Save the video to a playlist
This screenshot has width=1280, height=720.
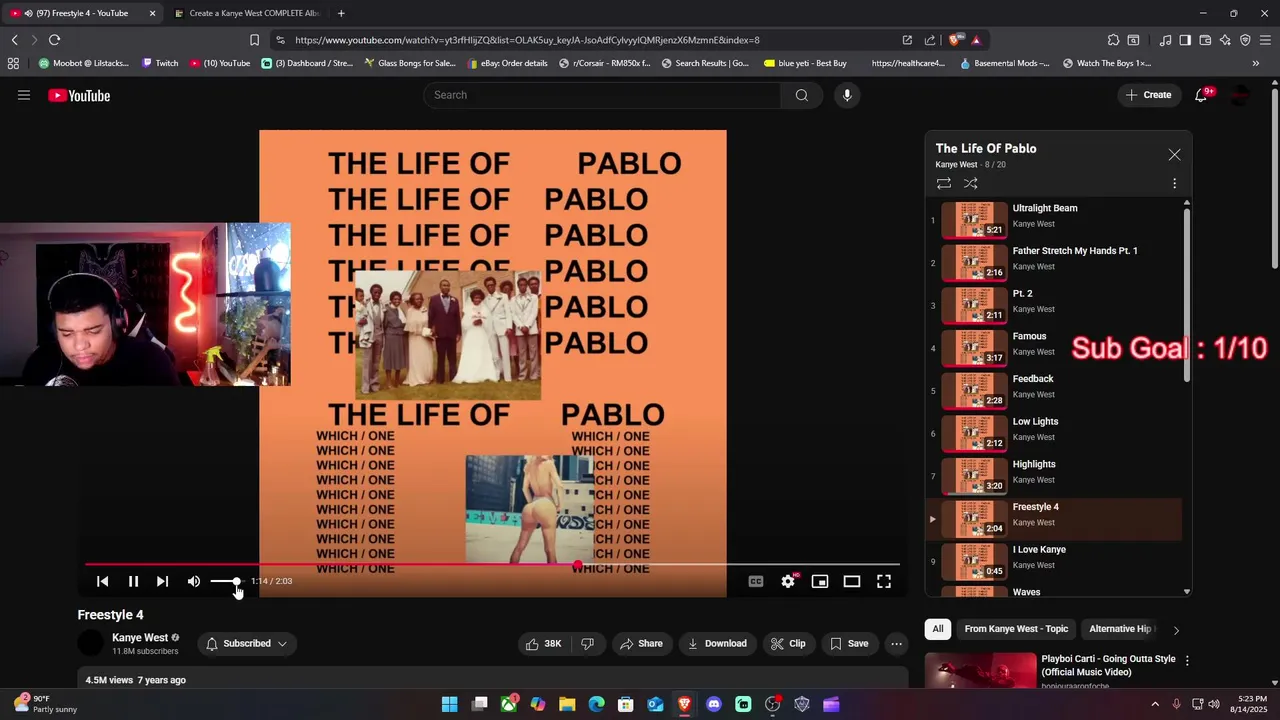849,643
